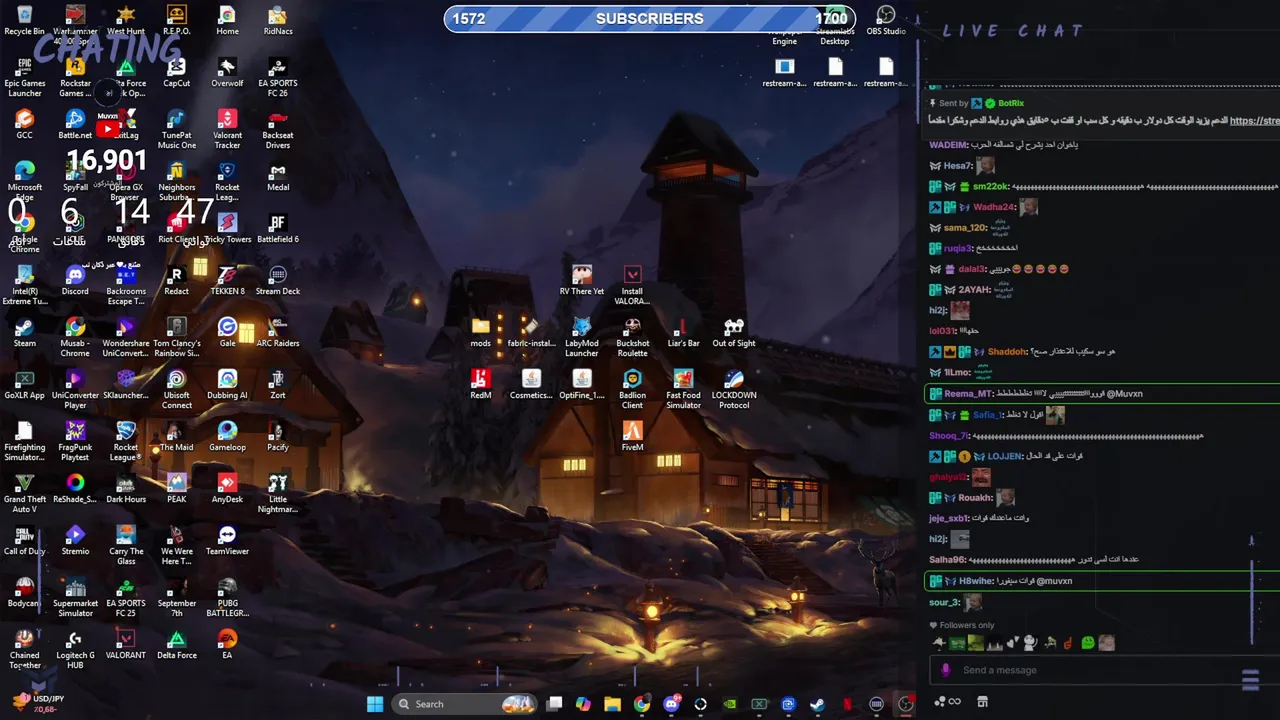Open the Ubisoft Connect shortcut
Viewport: 1280px width, 720px height.
(x=176, y=389)
